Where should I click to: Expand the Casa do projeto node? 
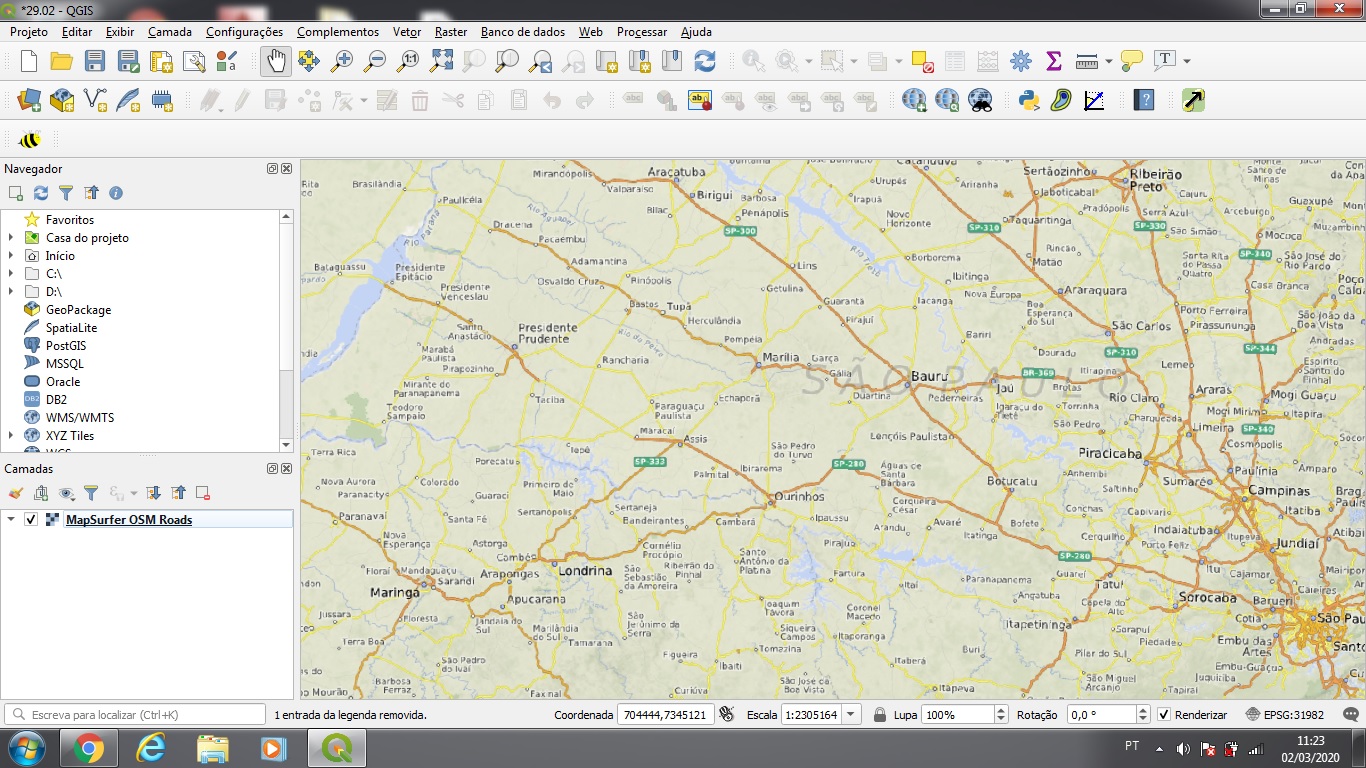pyautogui.click(x=11, y=238)
